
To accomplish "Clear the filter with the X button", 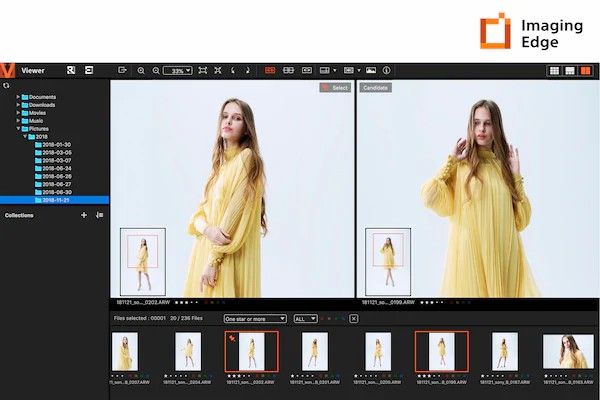I will [x=354, y=318].
